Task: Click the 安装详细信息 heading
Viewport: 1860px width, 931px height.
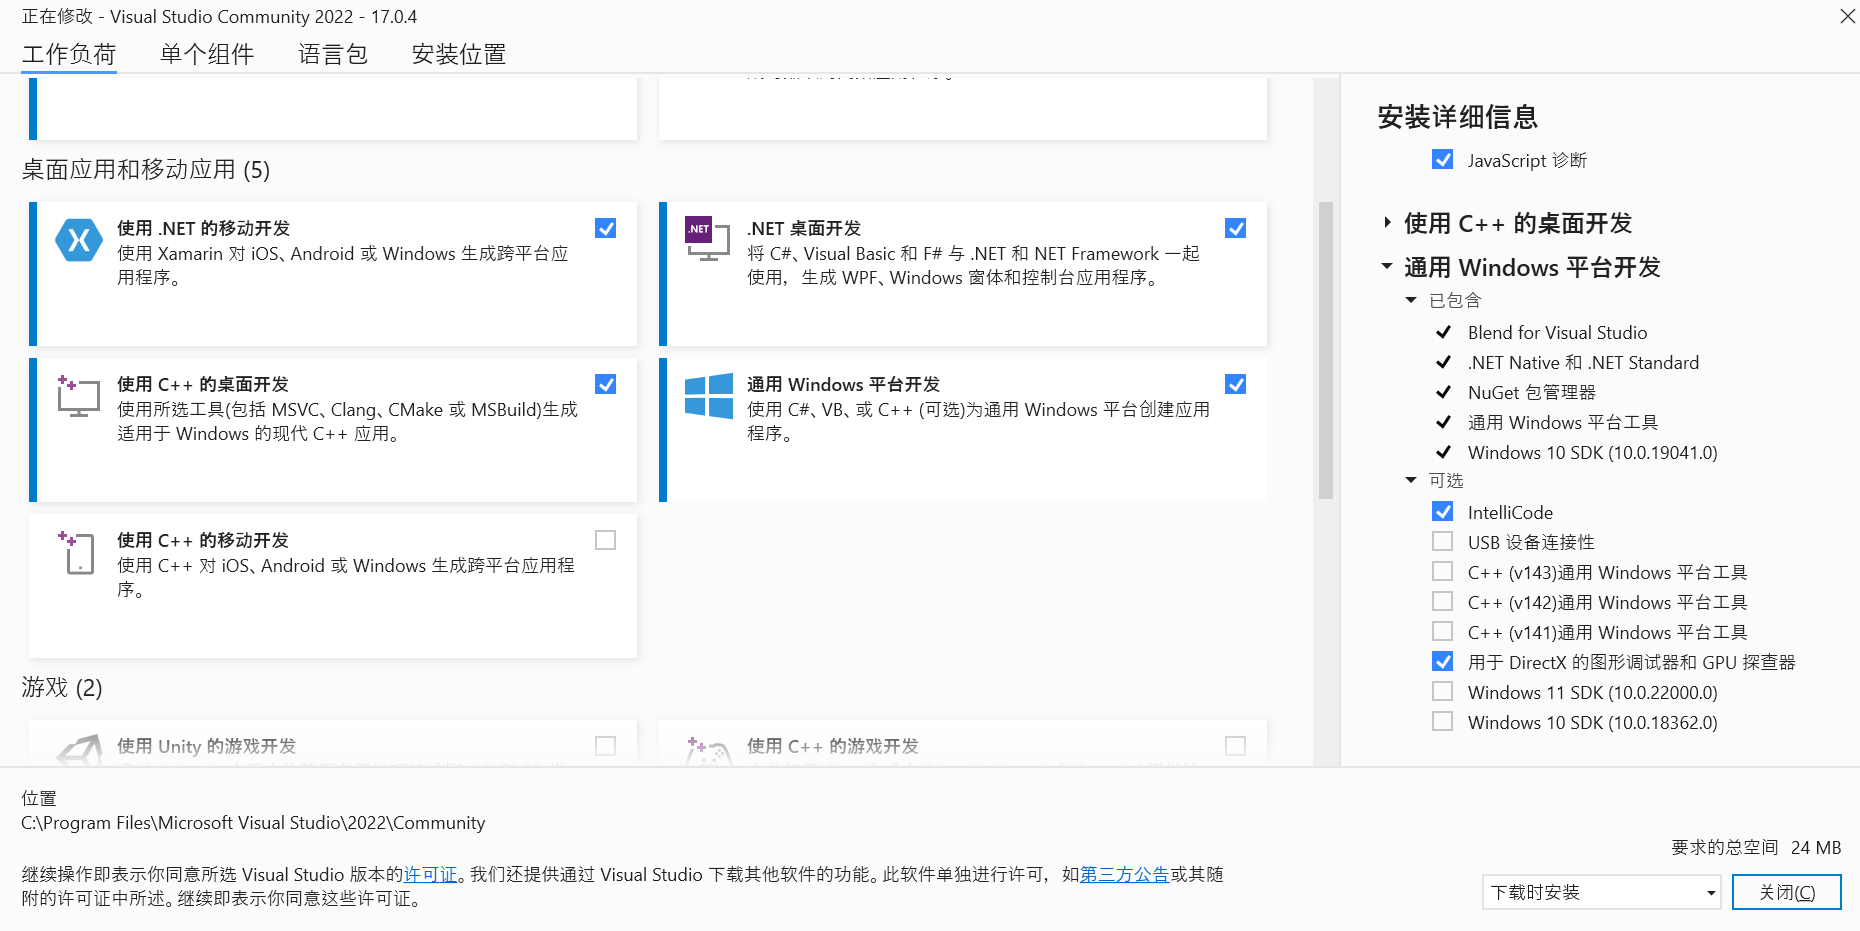Action: tap(1457, 117)
